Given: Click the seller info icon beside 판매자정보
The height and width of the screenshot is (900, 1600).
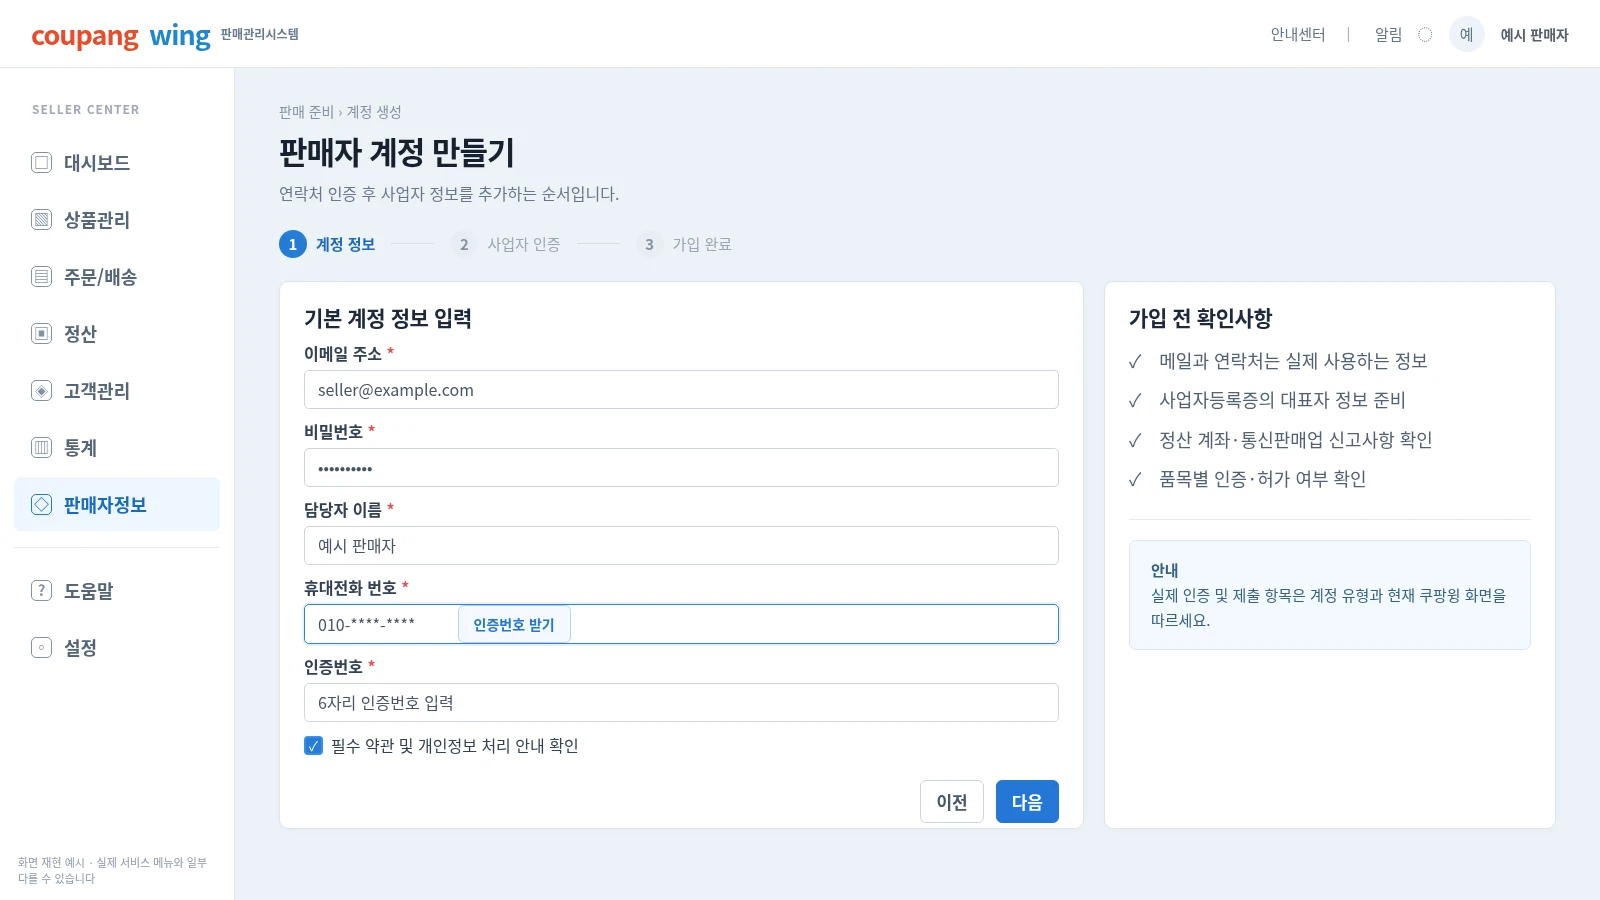Looking at the screenshot, I should click(41, 504).
